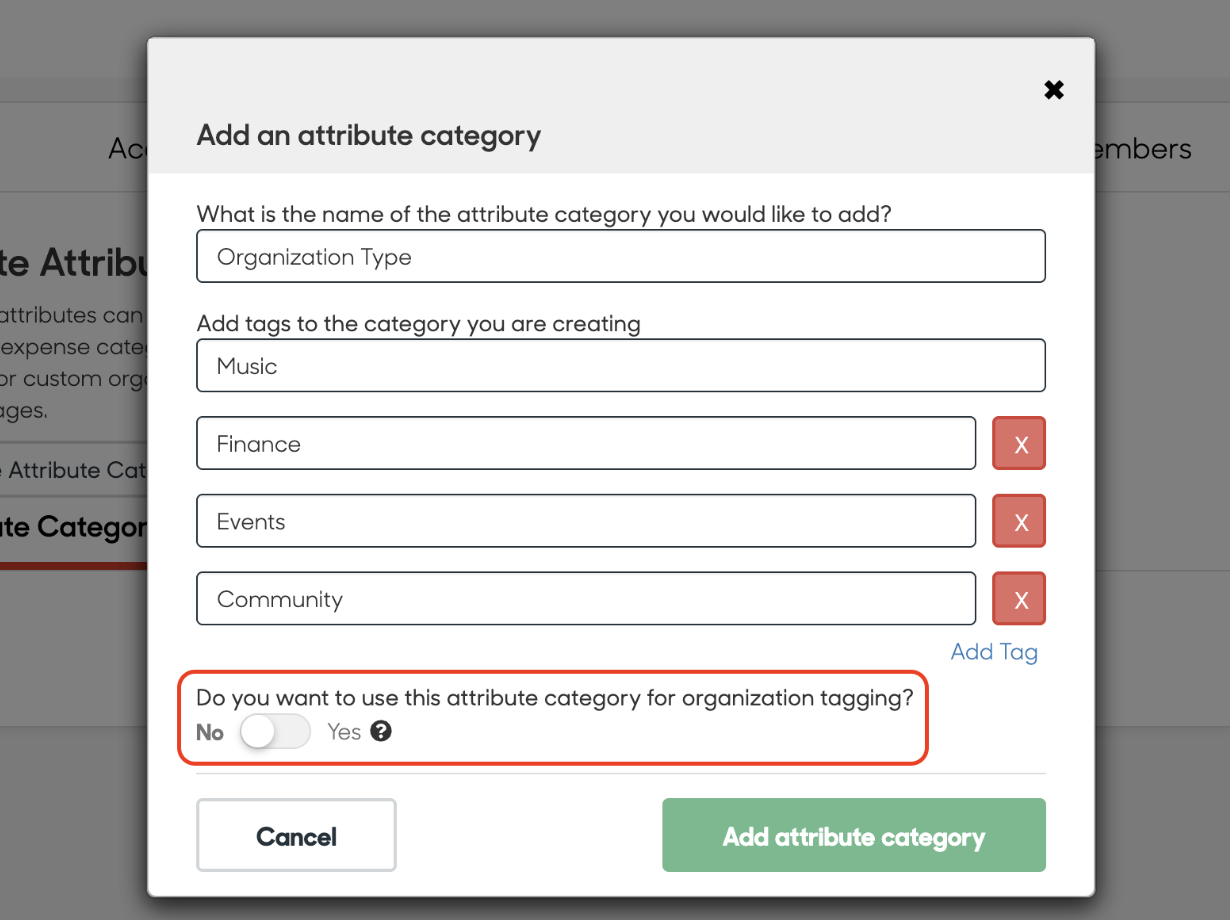
Task: Click the Community tag text box
Action: (x=586, y=599)
